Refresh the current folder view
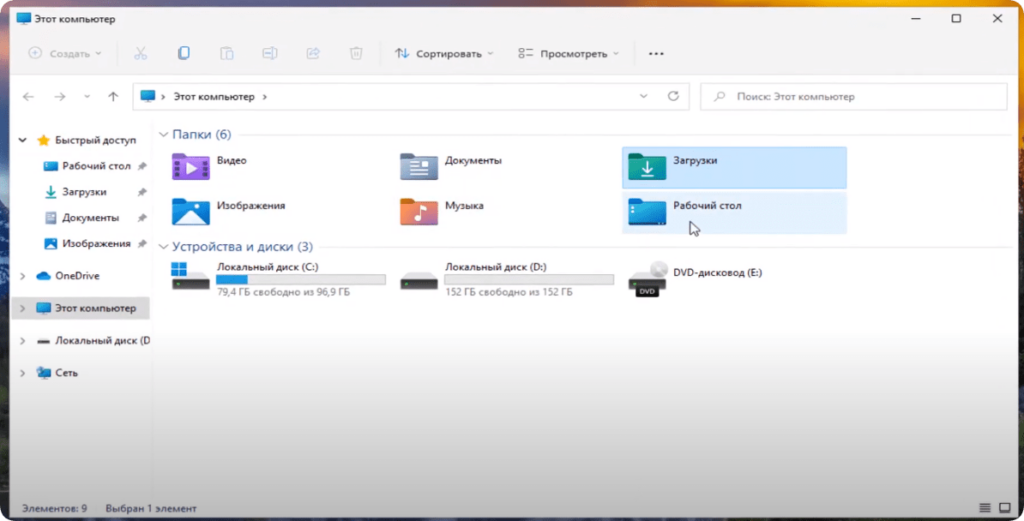The height and width of the screenshot is (521, 1024). coord(673,96)
